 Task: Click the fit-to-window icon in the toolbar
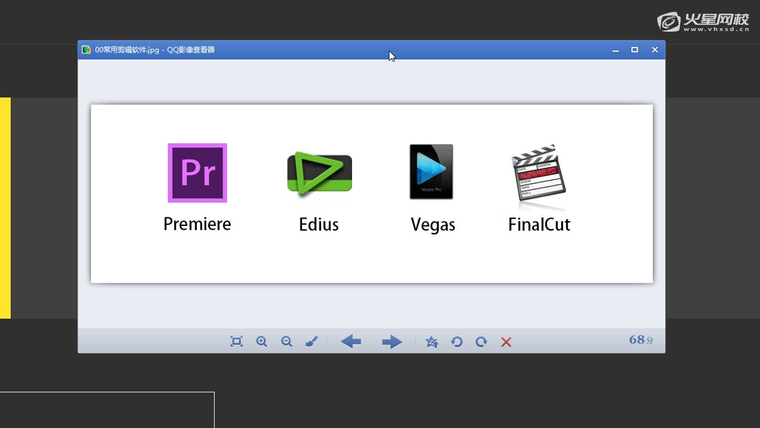(x=237, y=342)
